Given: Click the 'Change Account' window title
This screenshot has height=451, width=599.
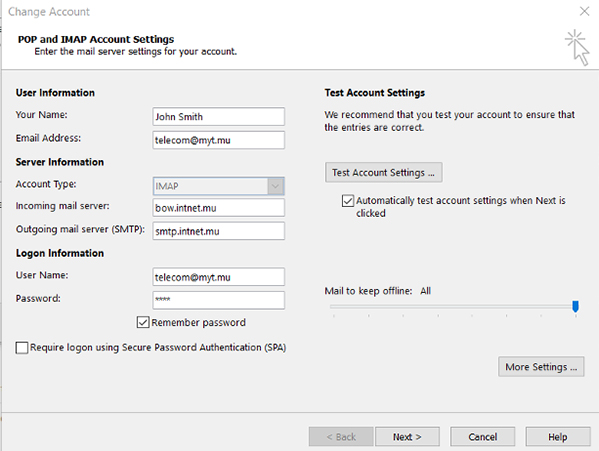Looking at the screenshot, I should tap(49, 12).
